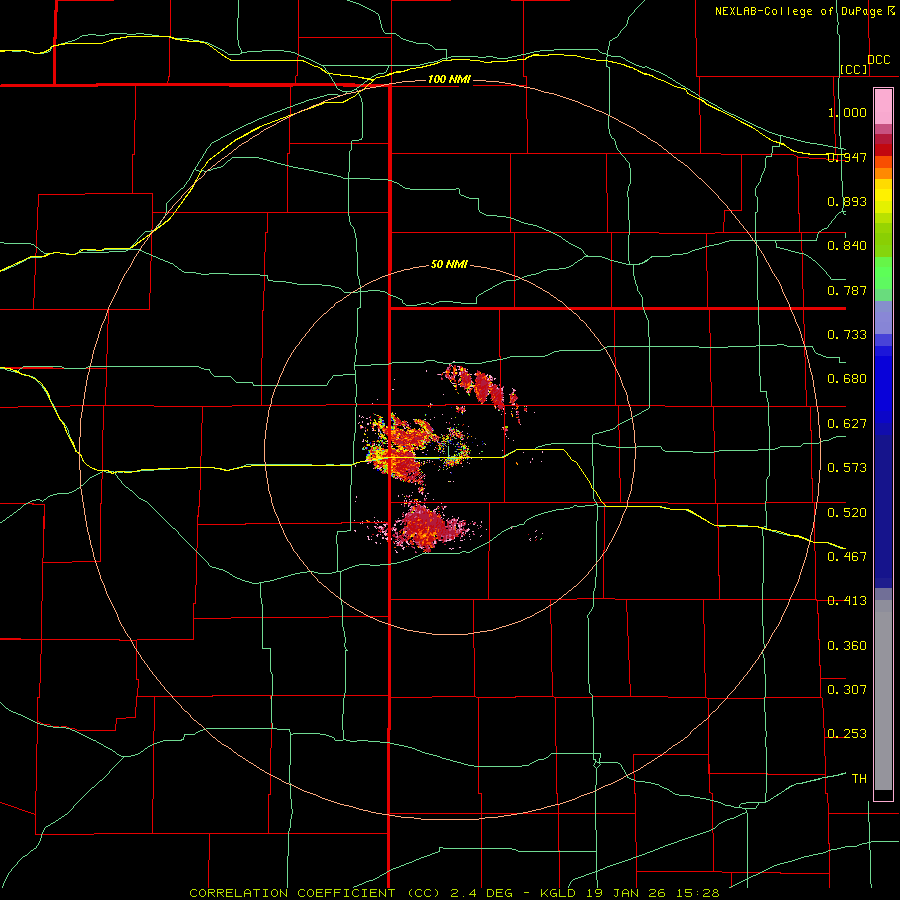Select the 0.413 colorbar value
900x900 pixels.
847,601
